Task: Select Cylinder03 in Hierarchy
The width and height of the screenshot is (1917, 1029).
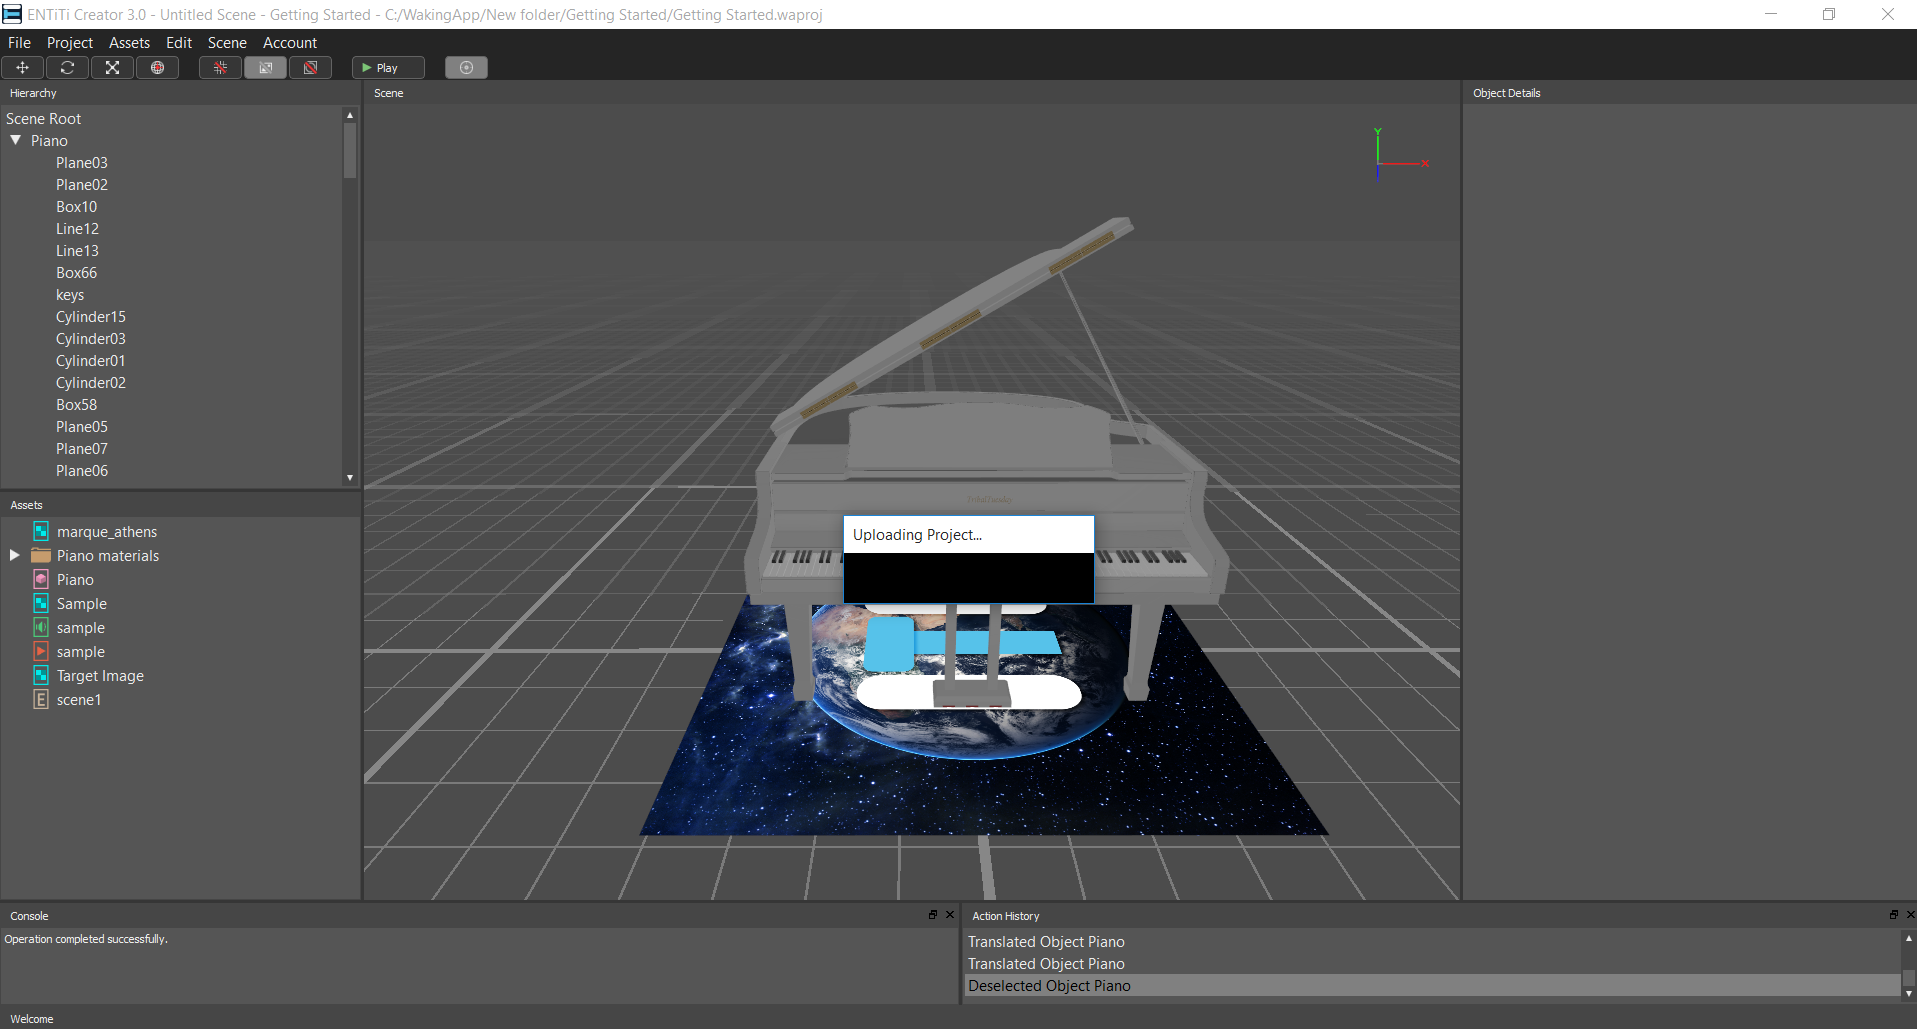Action: point(91,338)
